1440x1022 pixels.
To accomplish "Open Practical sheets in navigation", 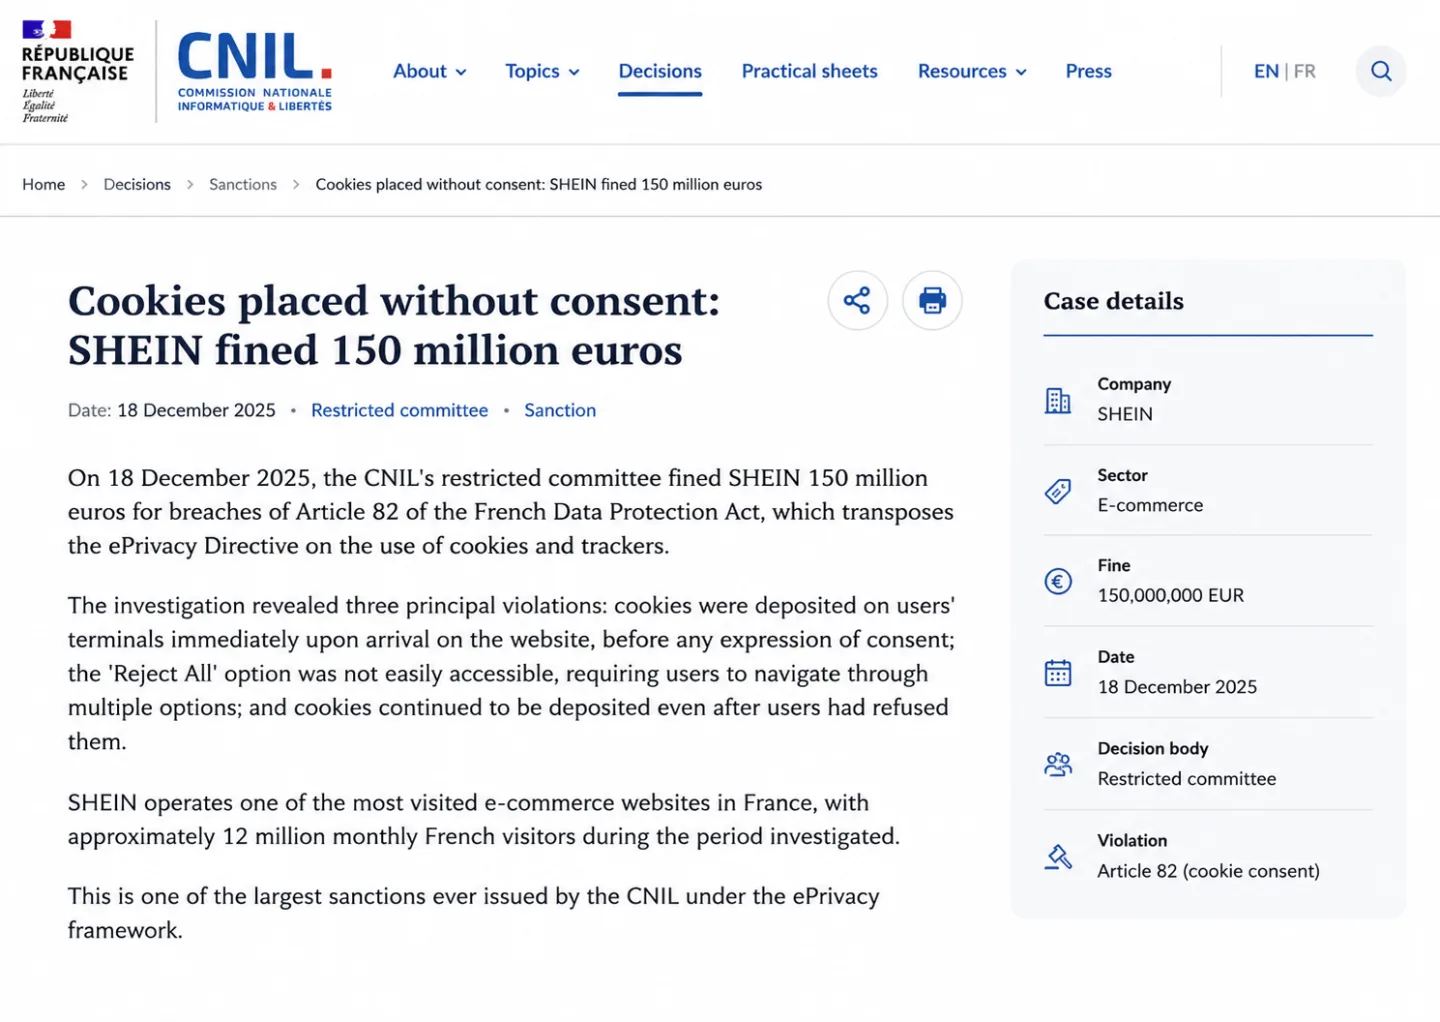I will (809, 71).
